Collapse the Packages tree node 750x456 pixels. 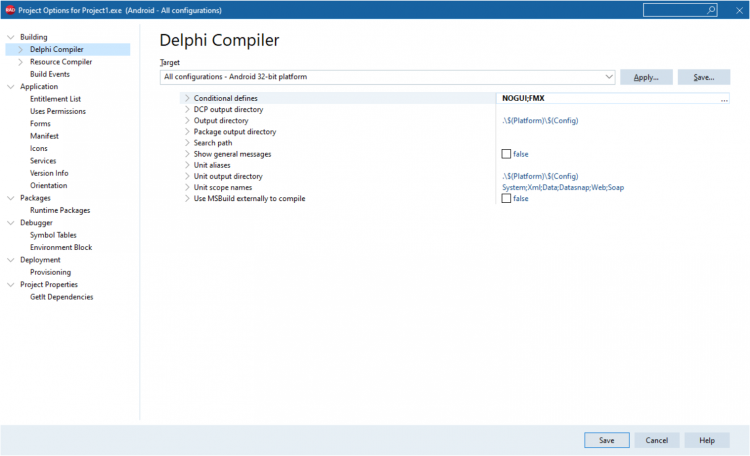pyautogui.click(x=11, y=198)
